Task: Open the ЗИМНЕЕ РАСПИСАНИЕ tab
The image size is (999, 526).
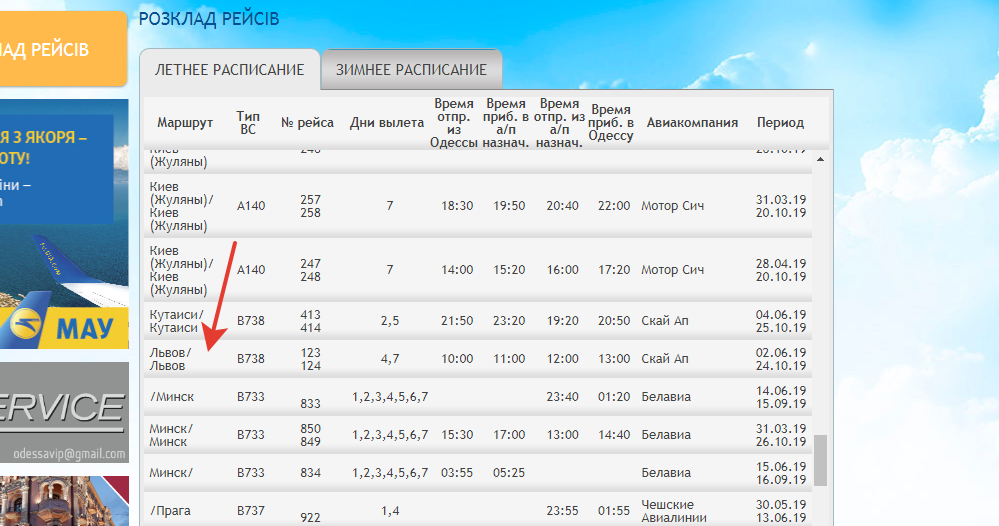Action: pyautogui.click(x=411, y=70)
